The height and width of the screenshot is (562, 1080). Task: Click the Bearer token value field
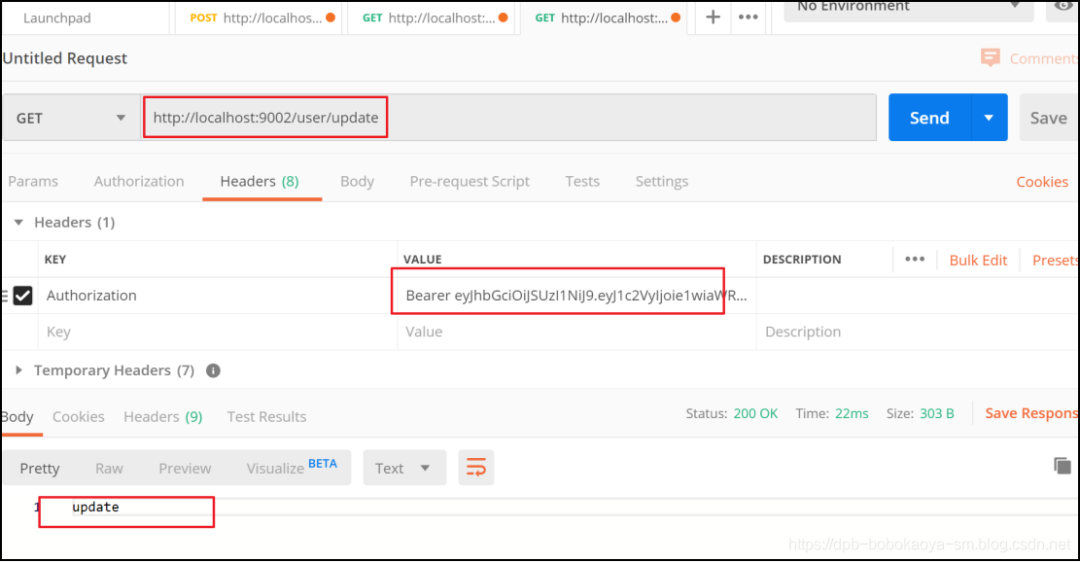pyautogui.click(x=576, y=295)
